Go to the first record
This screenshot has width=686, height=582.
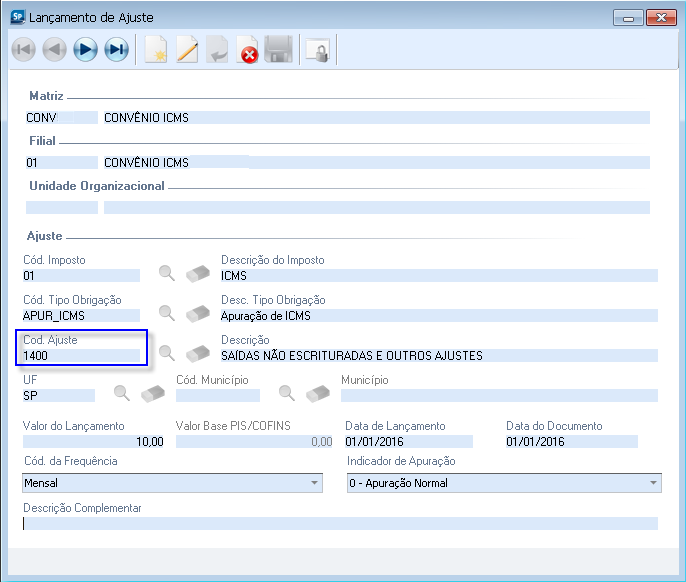point(23,50)
